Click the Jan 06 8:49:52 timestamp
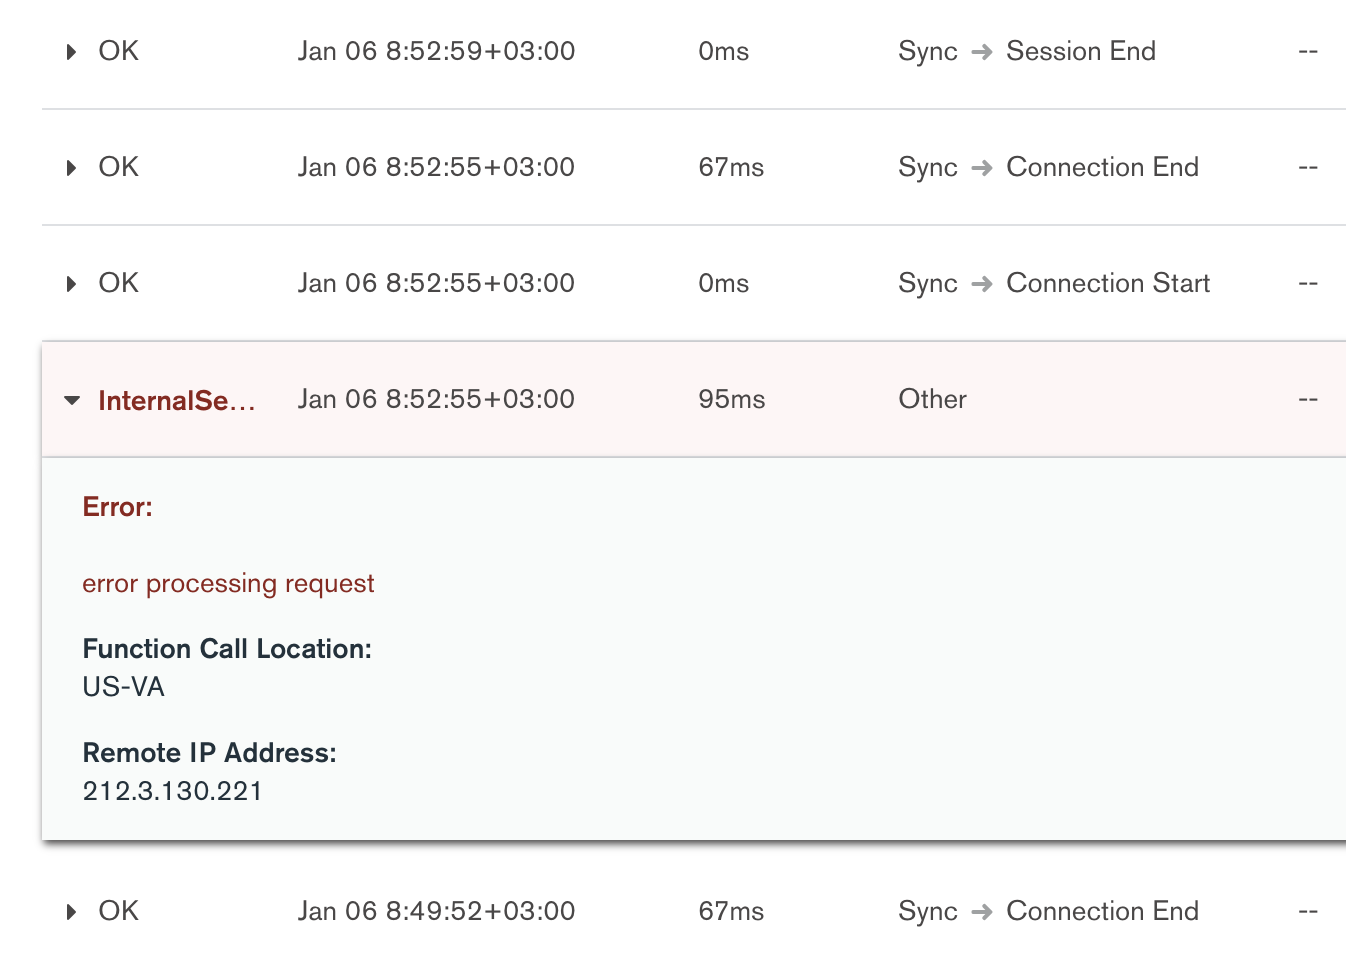This screenshot has width=1346, height=968. pyautogui.click(x=436, y=911)
